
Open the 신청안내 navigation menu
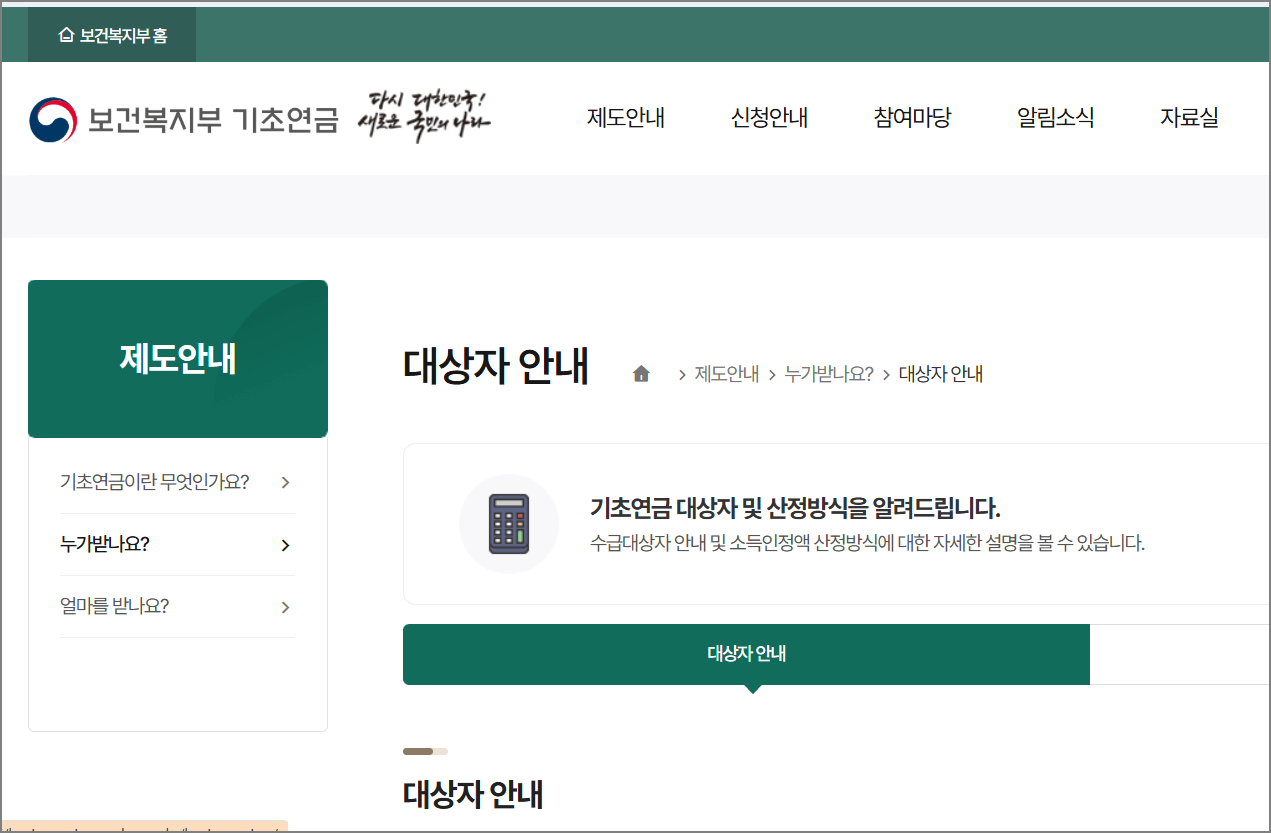pyautogui.click(x=769, y=117)
